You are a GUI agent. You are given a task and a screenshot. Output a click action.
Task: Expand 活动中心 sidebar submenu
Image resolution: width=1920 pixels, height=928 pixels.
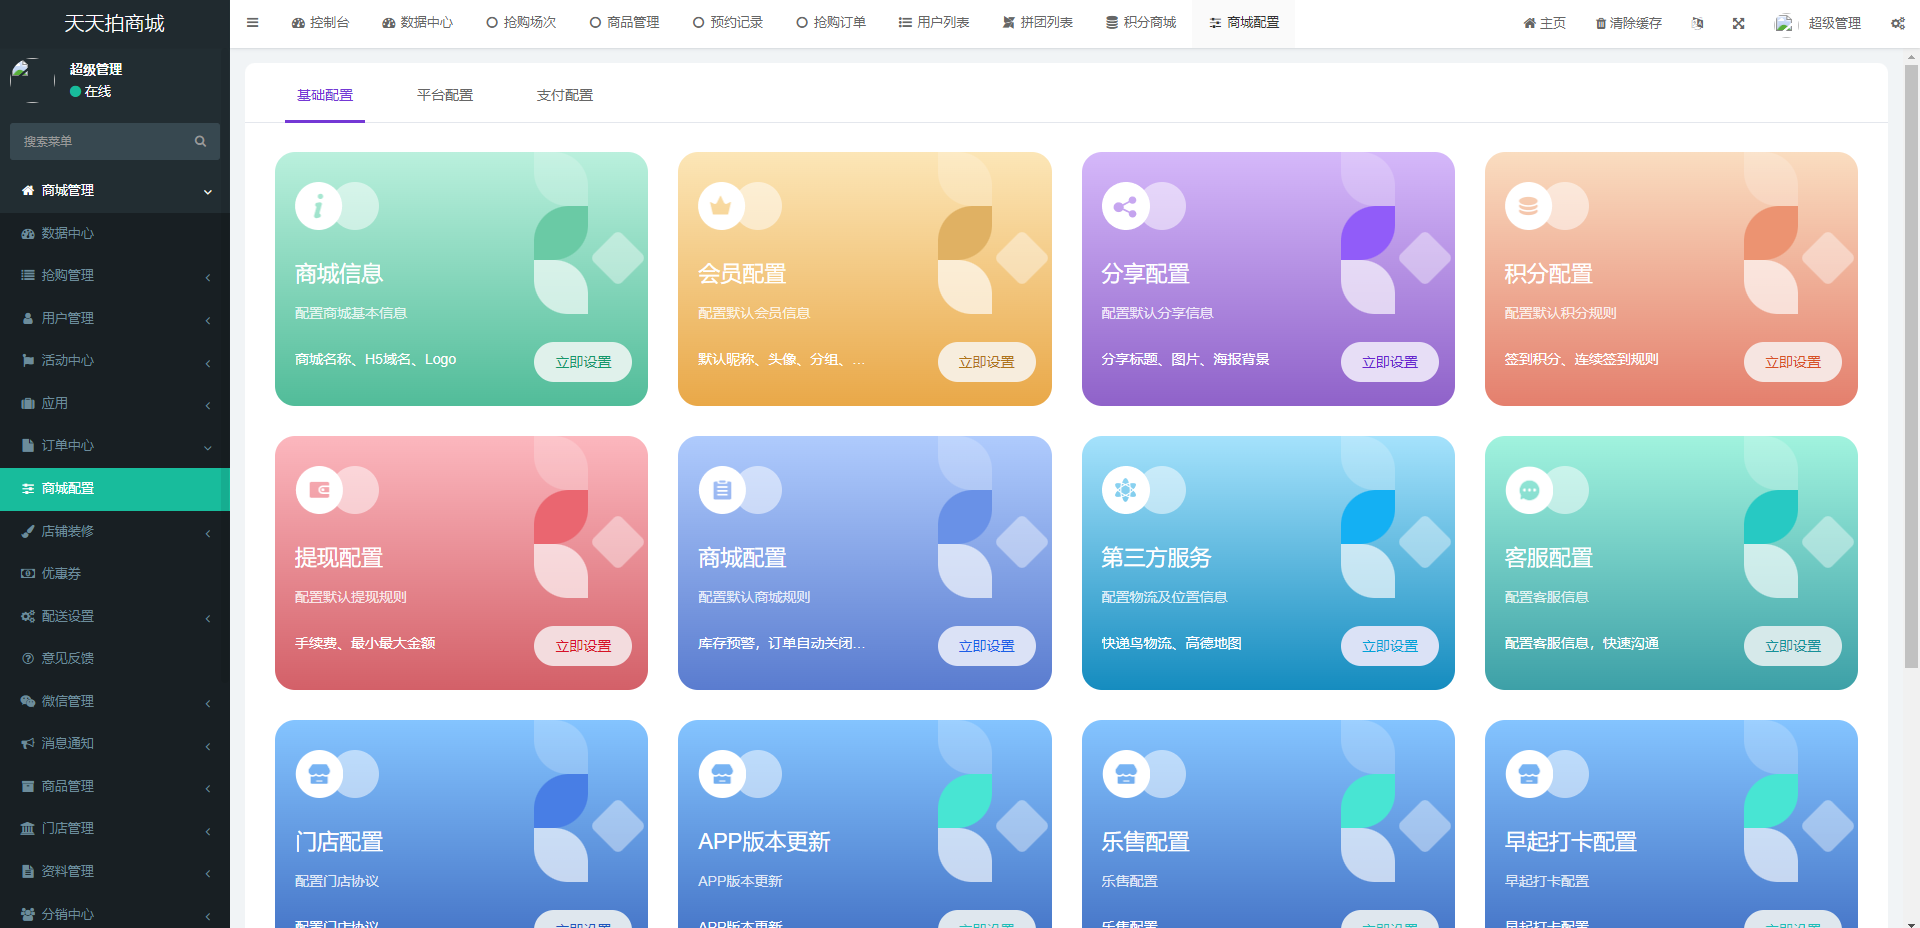115,360
